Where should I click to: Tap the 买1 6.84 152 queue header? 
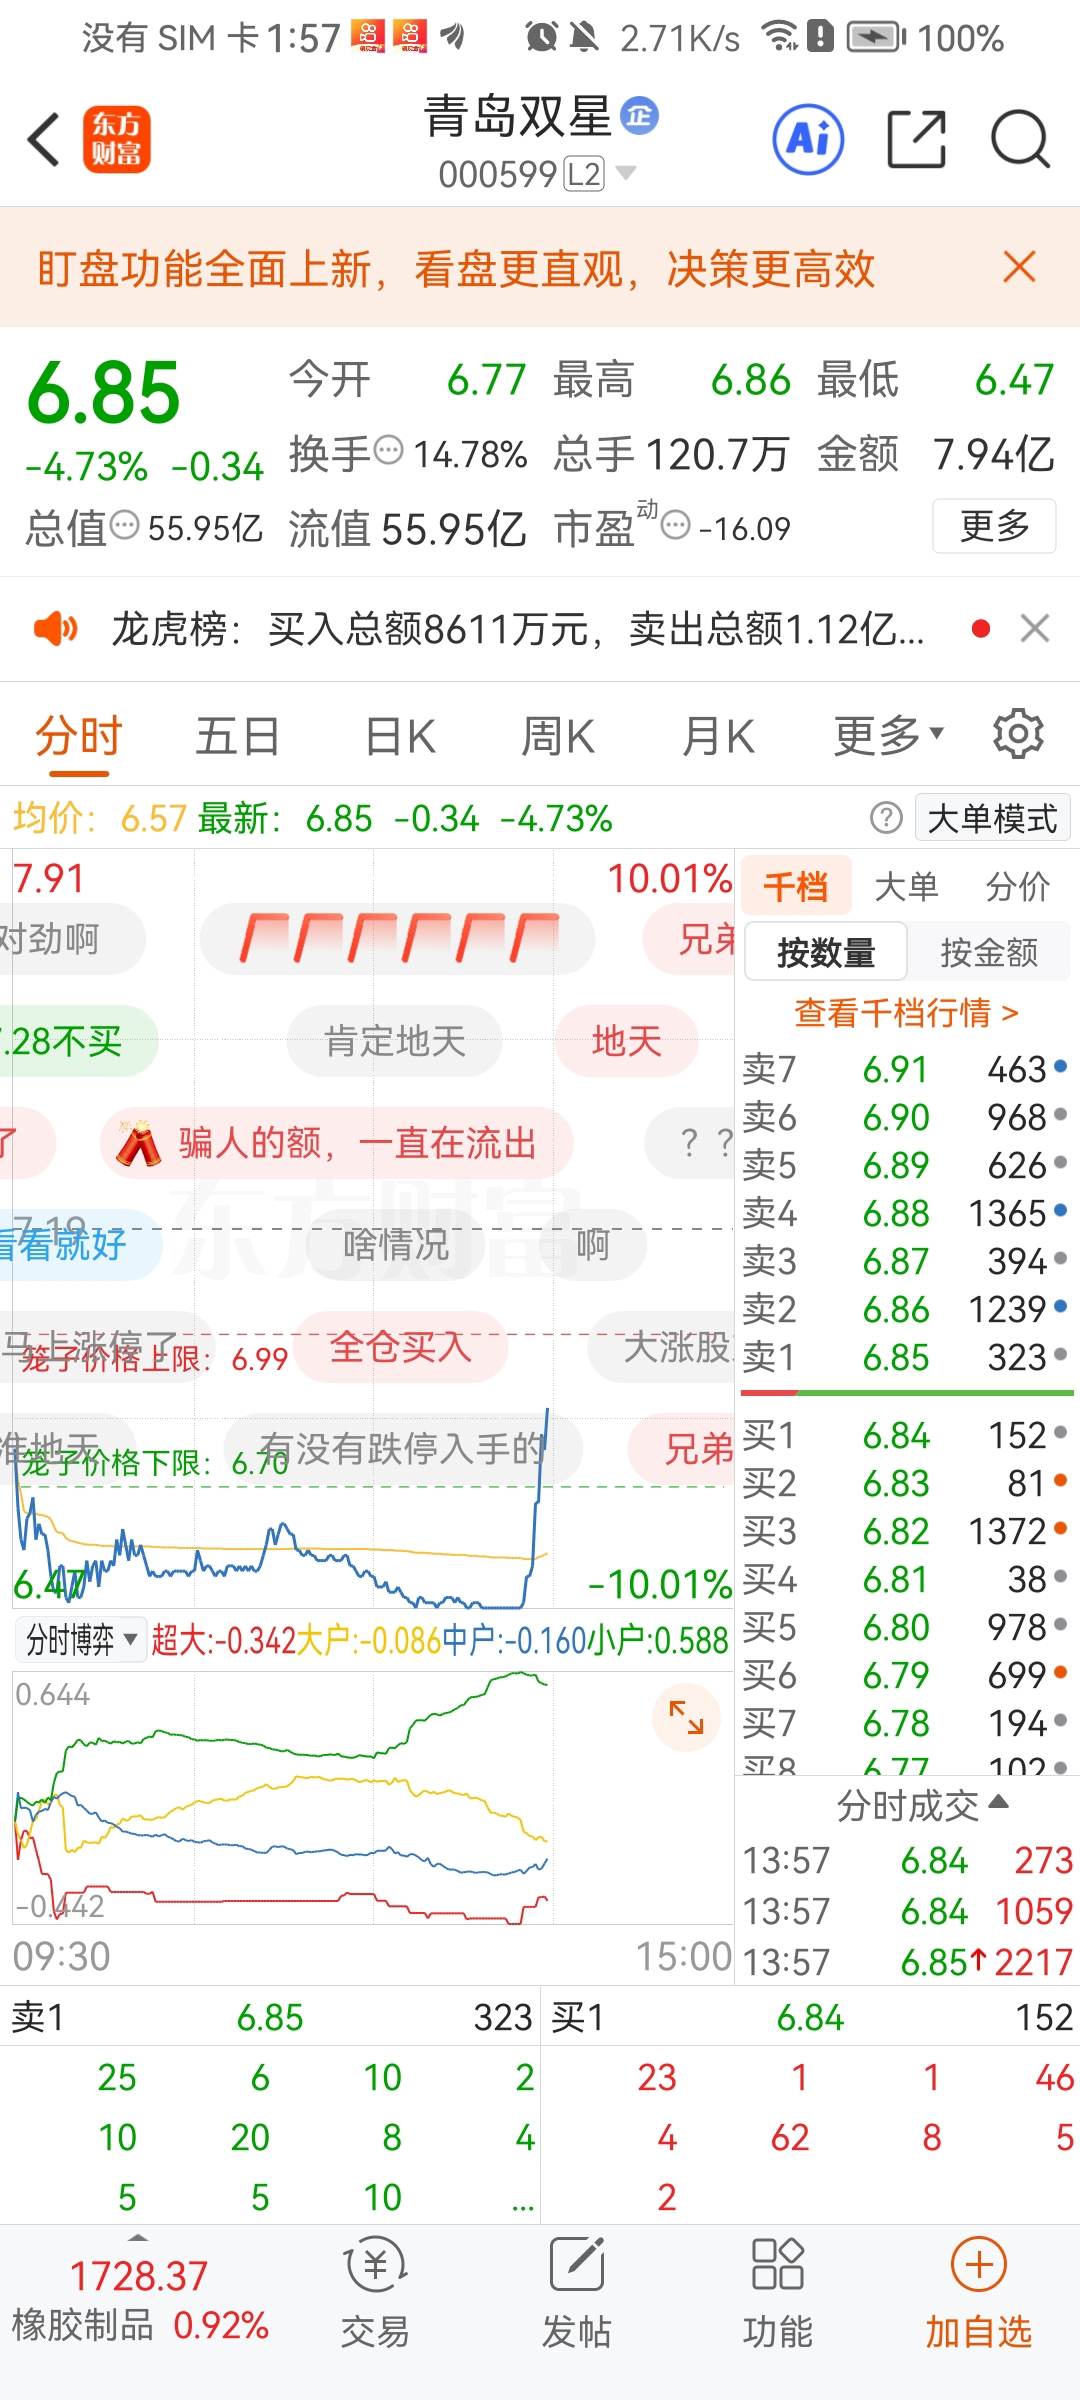click(x=810, y=2017)
